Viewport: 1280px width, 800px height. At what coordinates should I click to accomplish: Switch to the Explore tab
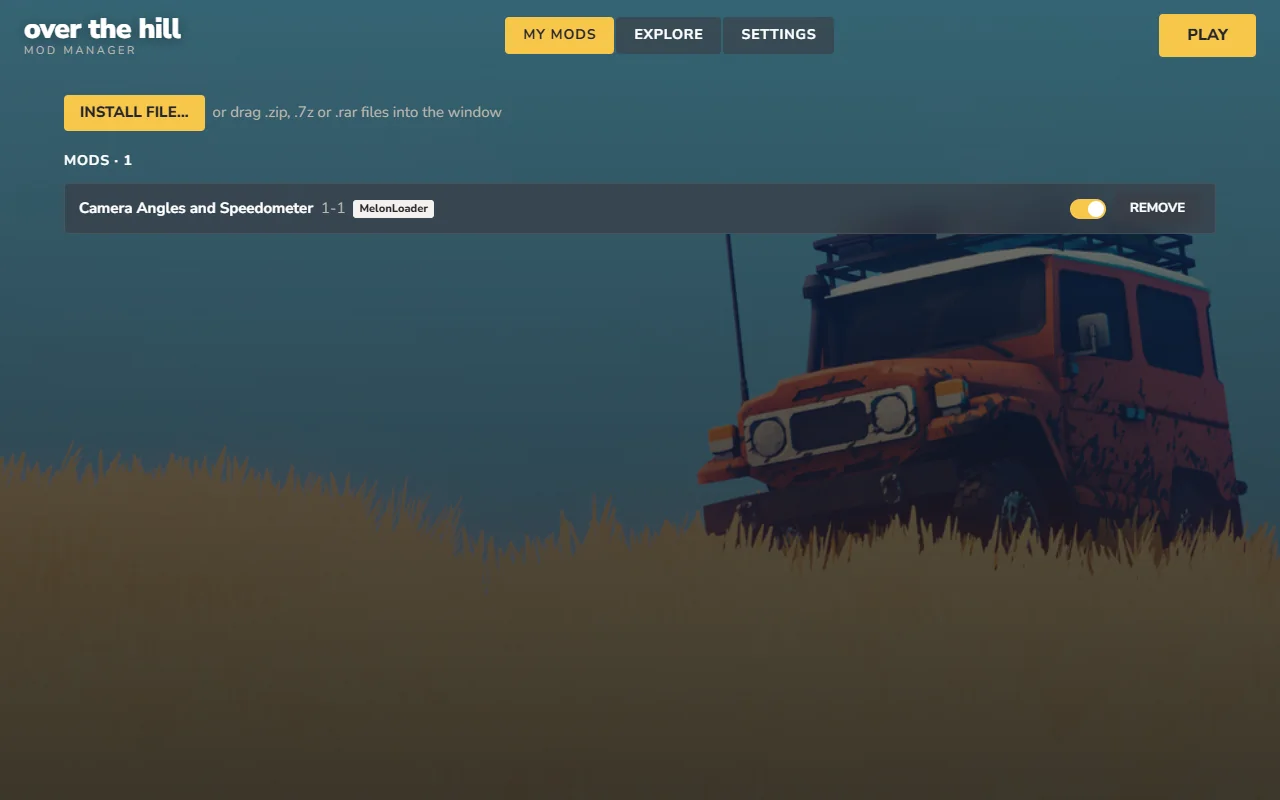[668, 35]
